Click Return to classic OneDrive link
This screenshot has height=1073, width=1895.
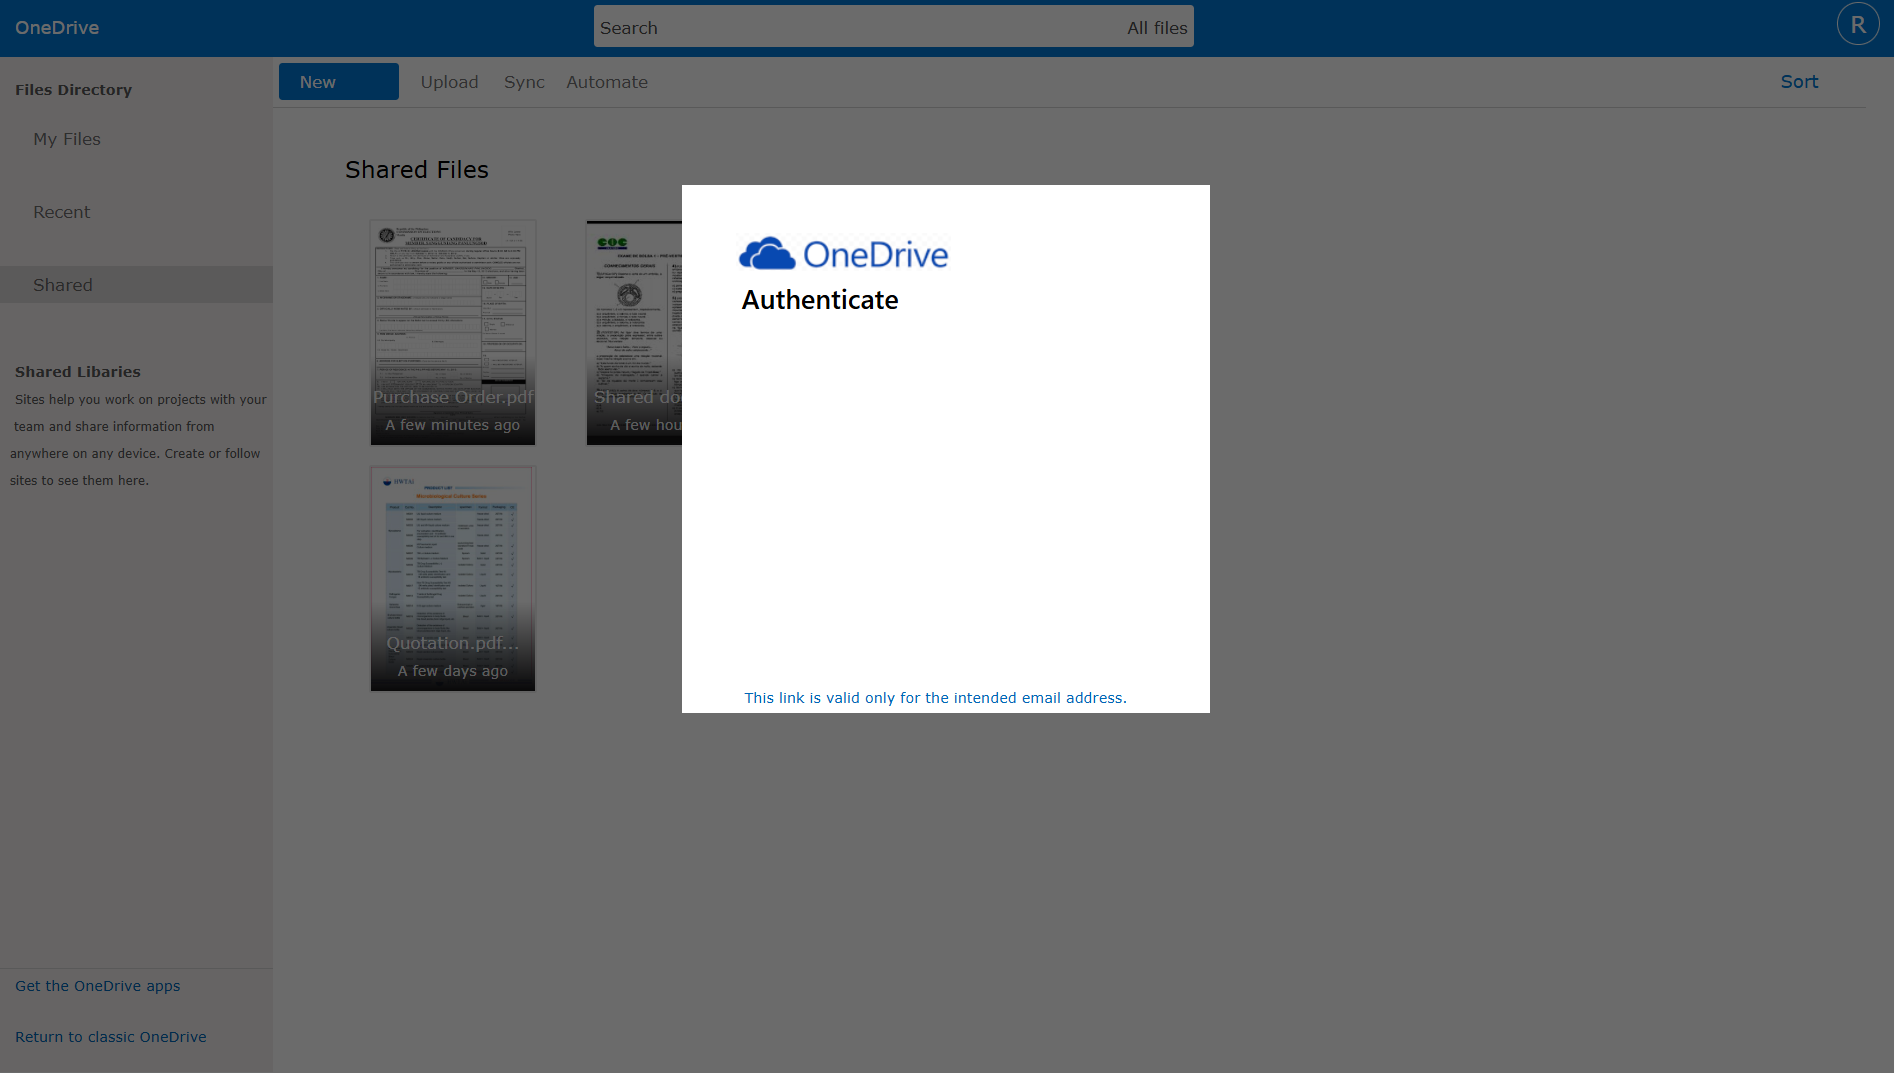click(x=111, y=1037)
